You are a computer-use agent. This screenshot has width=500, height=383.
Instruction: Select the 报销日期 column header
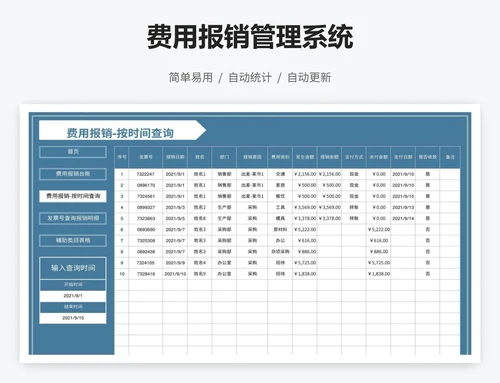[175, 157]
